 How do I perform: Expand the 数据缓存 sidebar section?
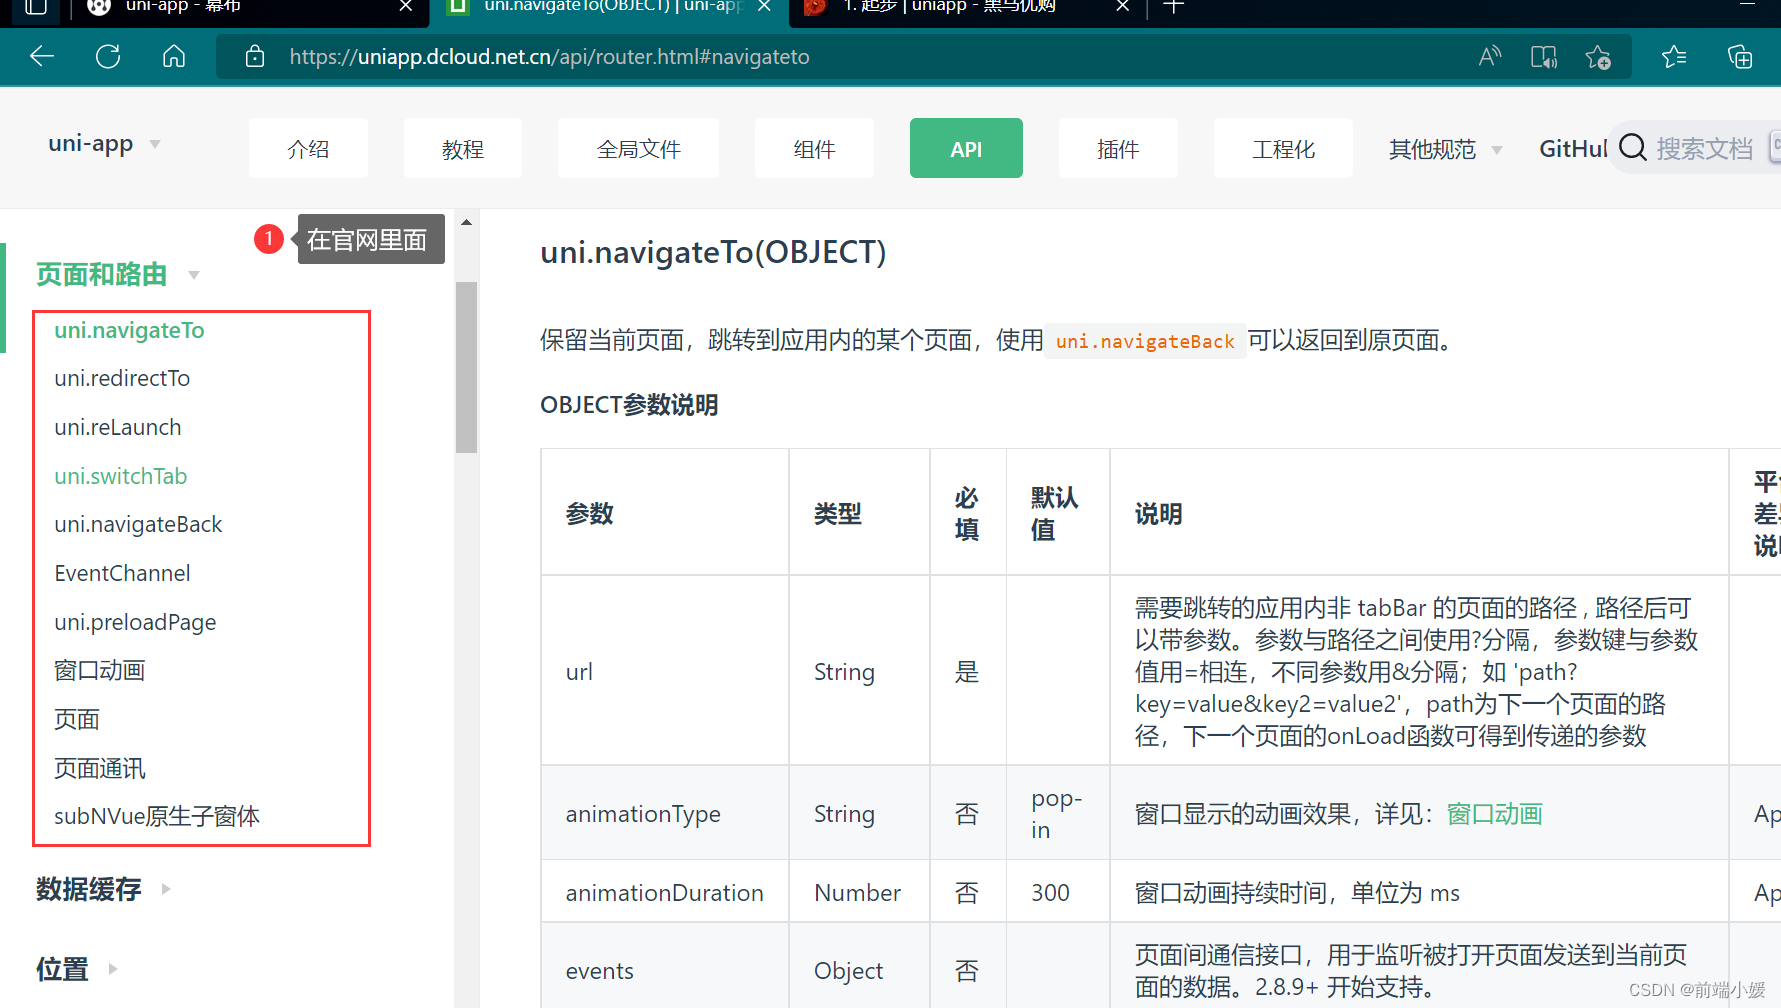104,889
